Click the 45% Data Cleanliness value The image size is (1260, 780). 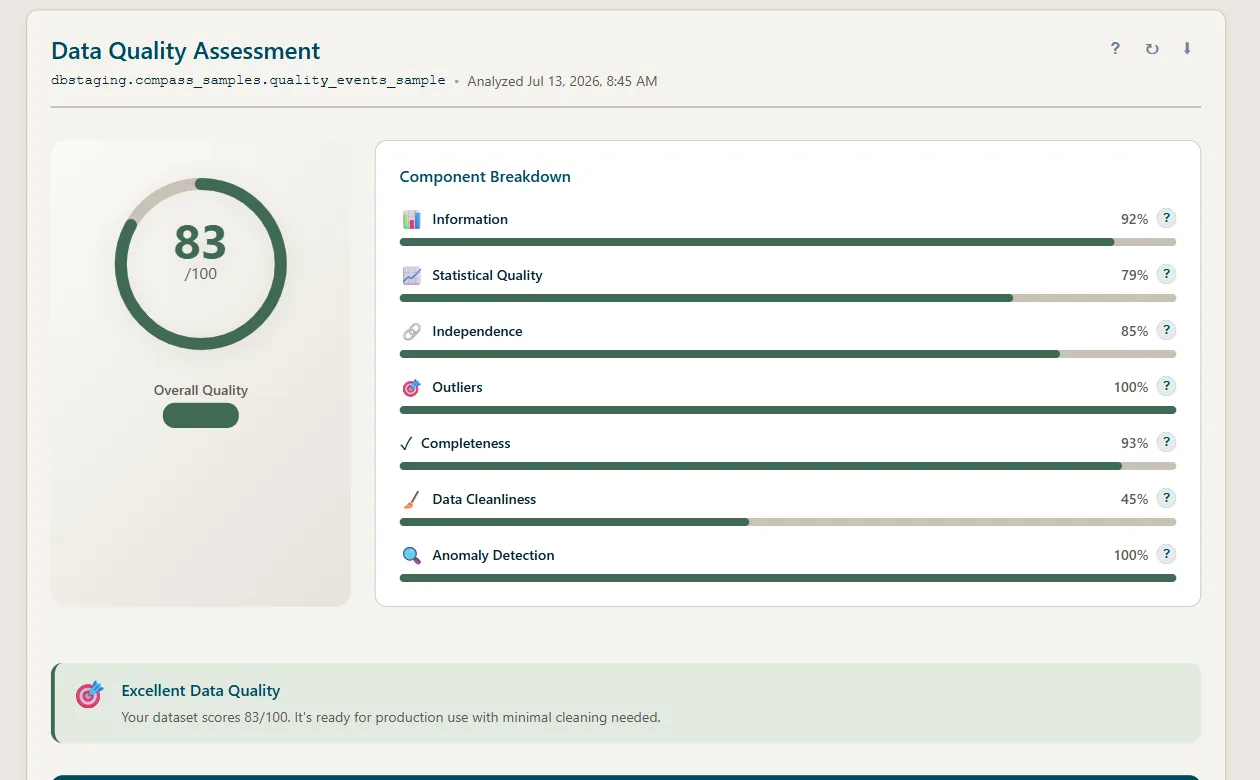tap(1134, 499)
